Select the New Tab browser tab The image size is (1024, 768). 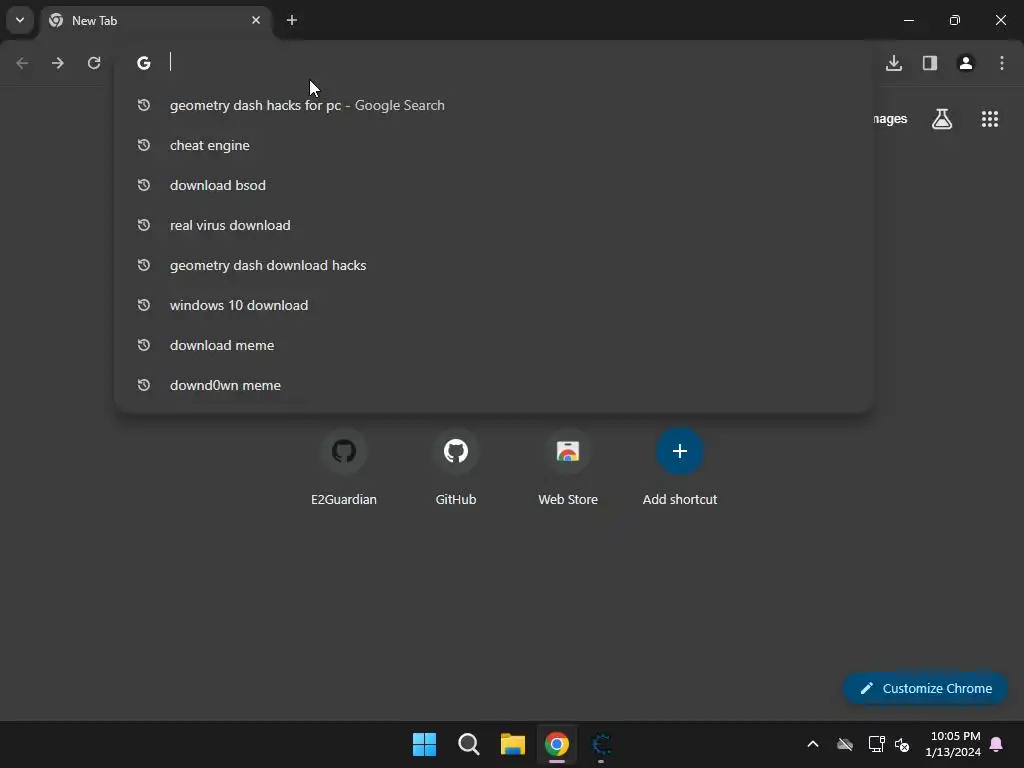point(156,21)
